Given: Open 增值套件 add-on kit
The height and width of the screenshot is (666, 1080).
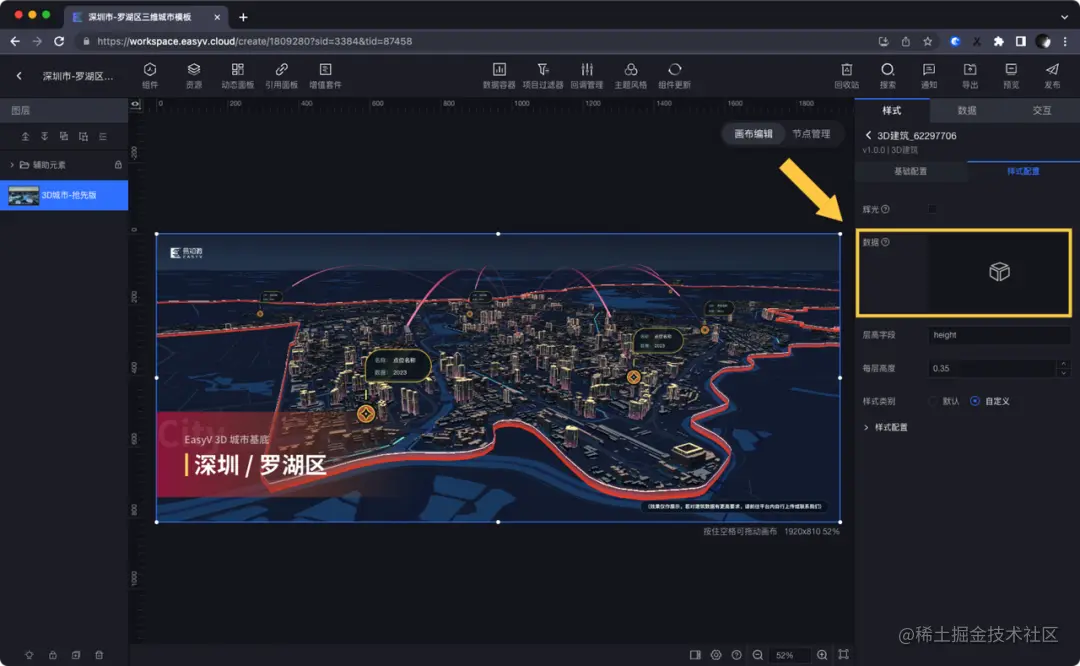Looking at the screenshot, I should [325, 75].
